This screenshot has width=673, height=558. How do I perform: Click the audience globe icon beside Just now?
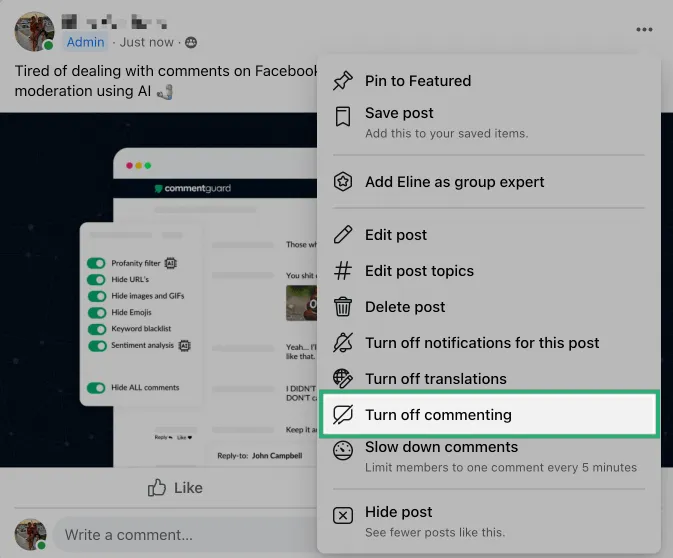click(x=191, y=42)
